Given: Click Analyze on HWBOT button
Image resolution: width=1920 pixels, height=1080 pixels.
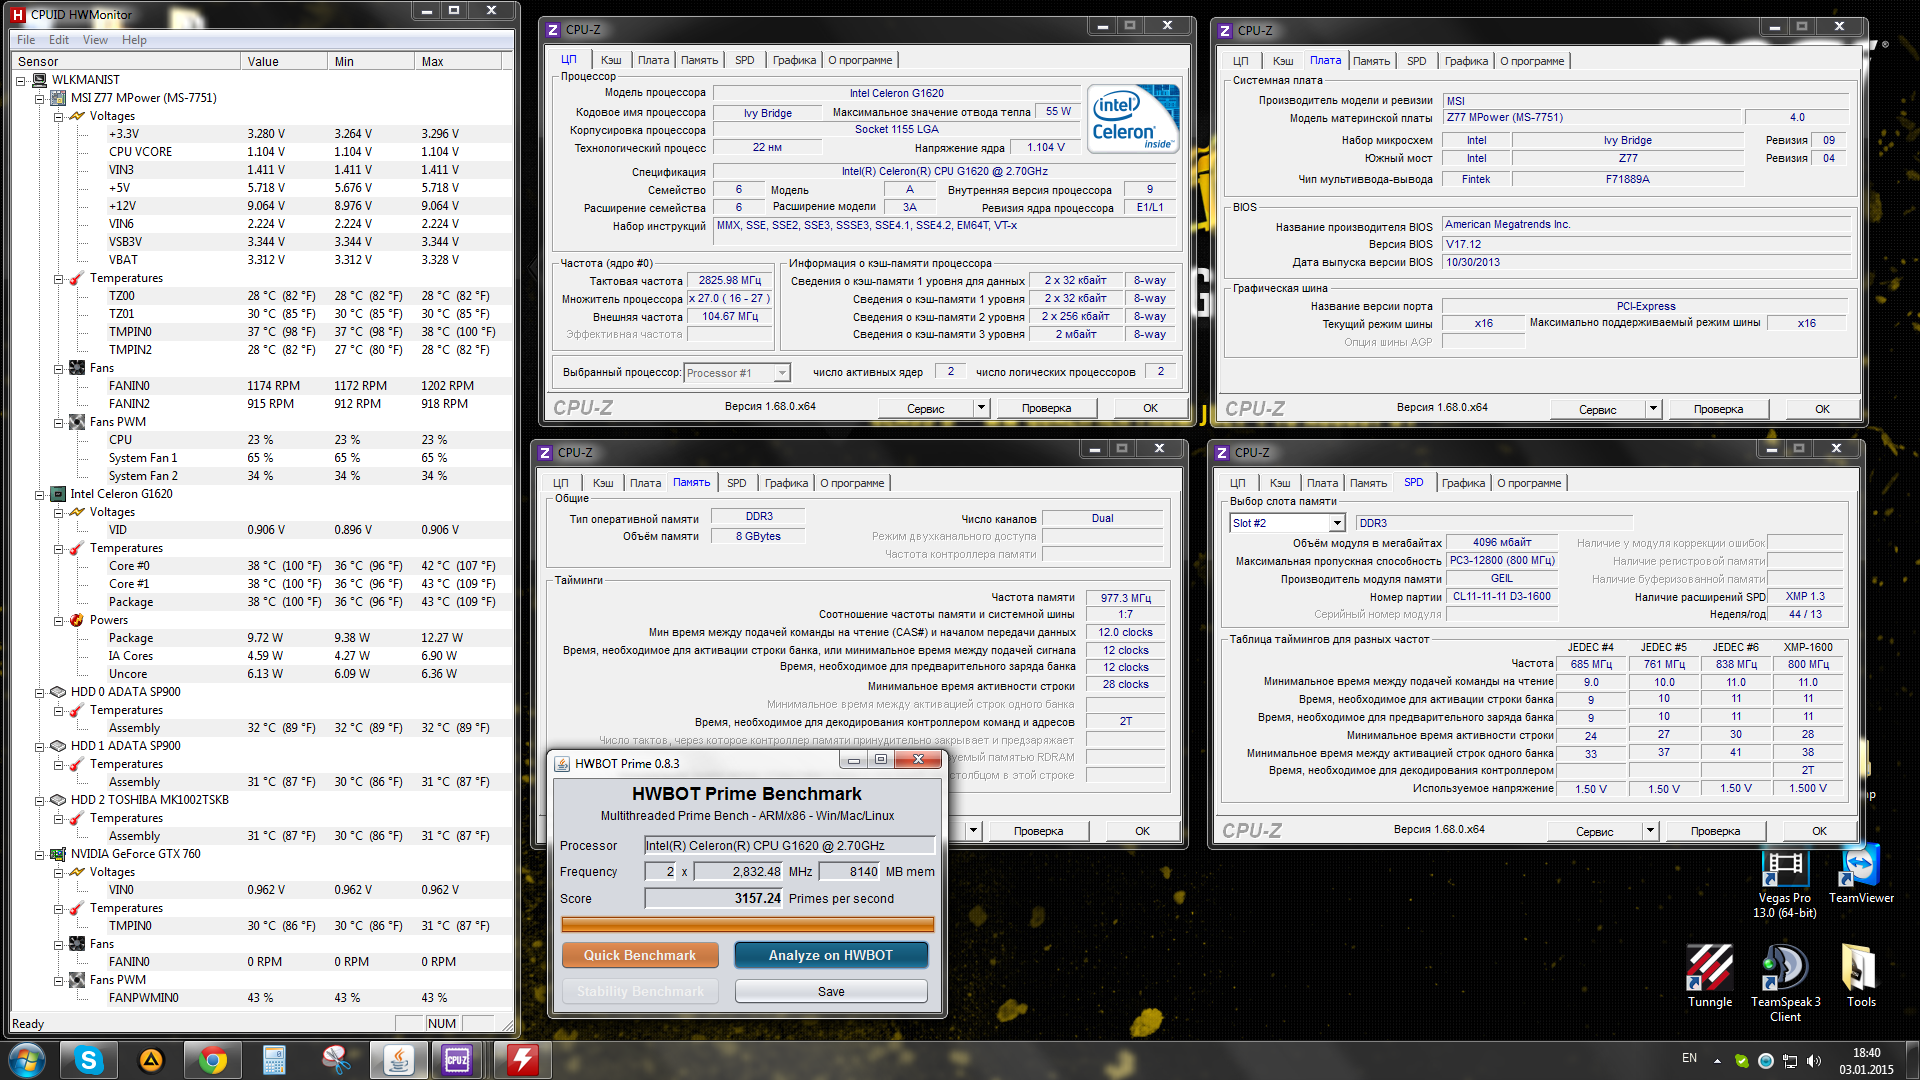Looking at the screenshot, I should [831, 955].
